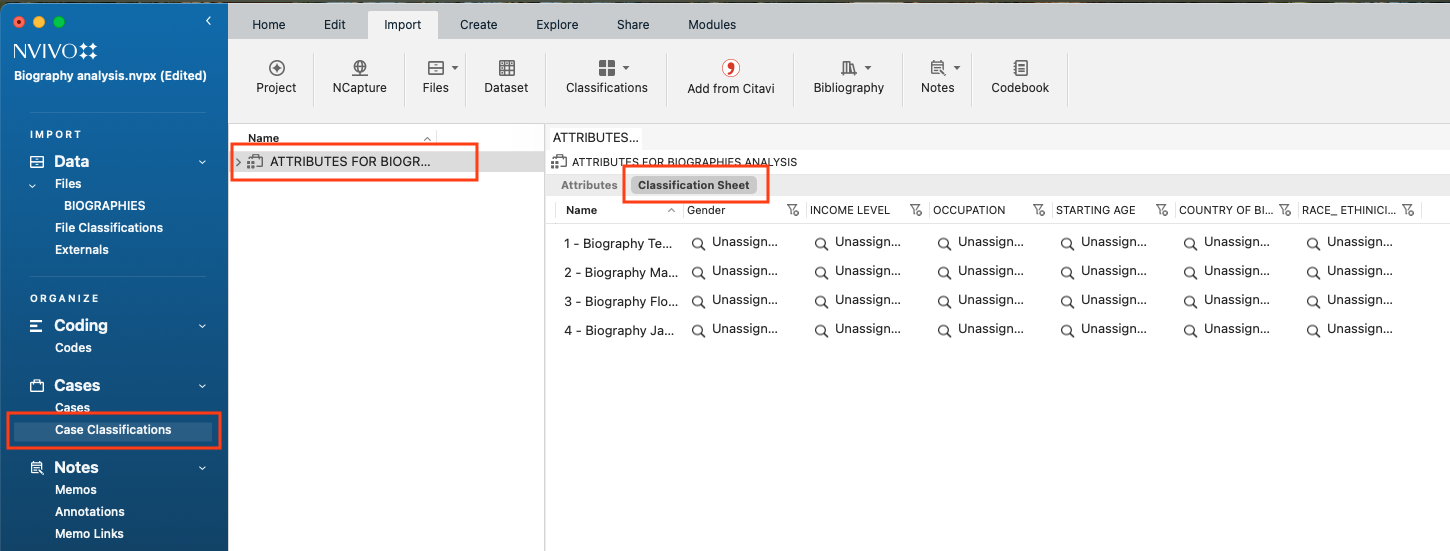Expand the ATTRIBUTES FOR BIOGR... classification row
The image size is (1450, 551).
coord(238,162)
